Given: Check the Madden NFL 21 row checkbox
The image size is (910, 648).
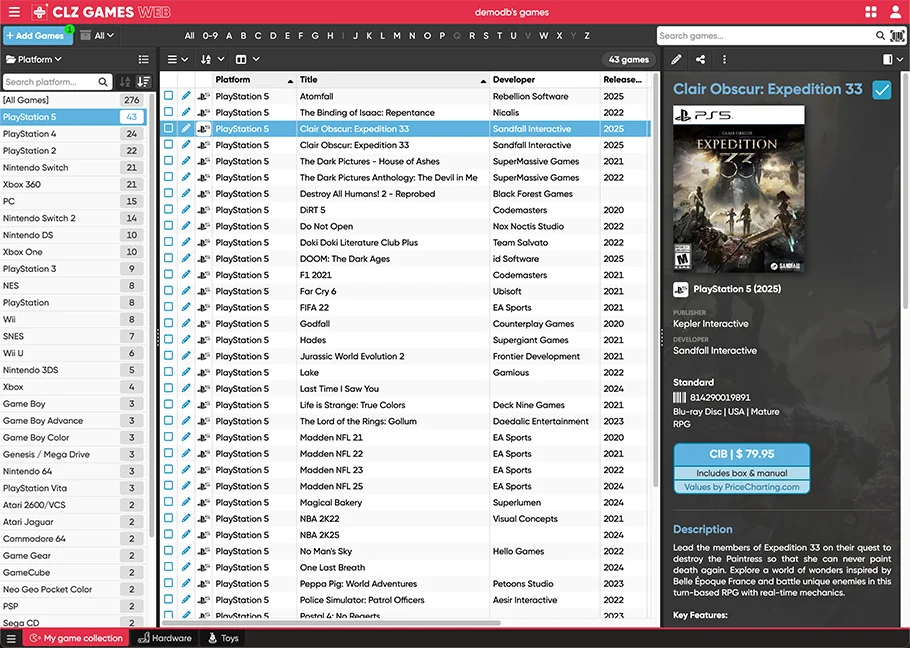Looking at the screenshot, I should coord(168,436).
